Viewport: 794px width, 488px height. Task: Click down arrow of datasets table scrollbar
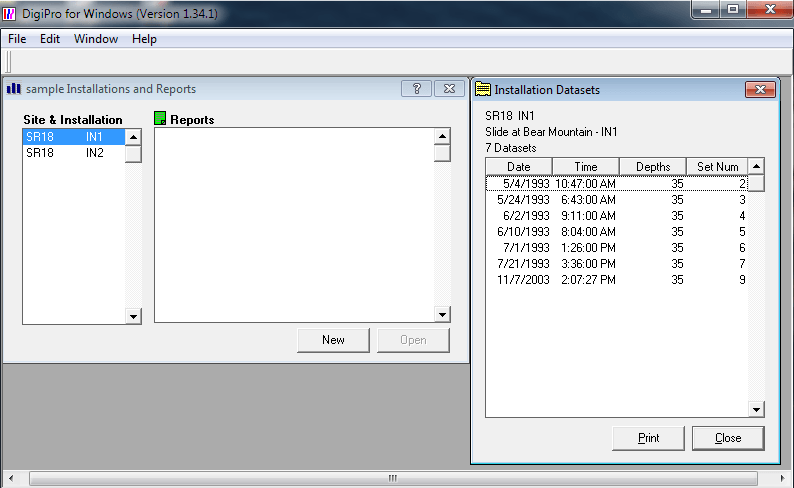tap(756, 410)
